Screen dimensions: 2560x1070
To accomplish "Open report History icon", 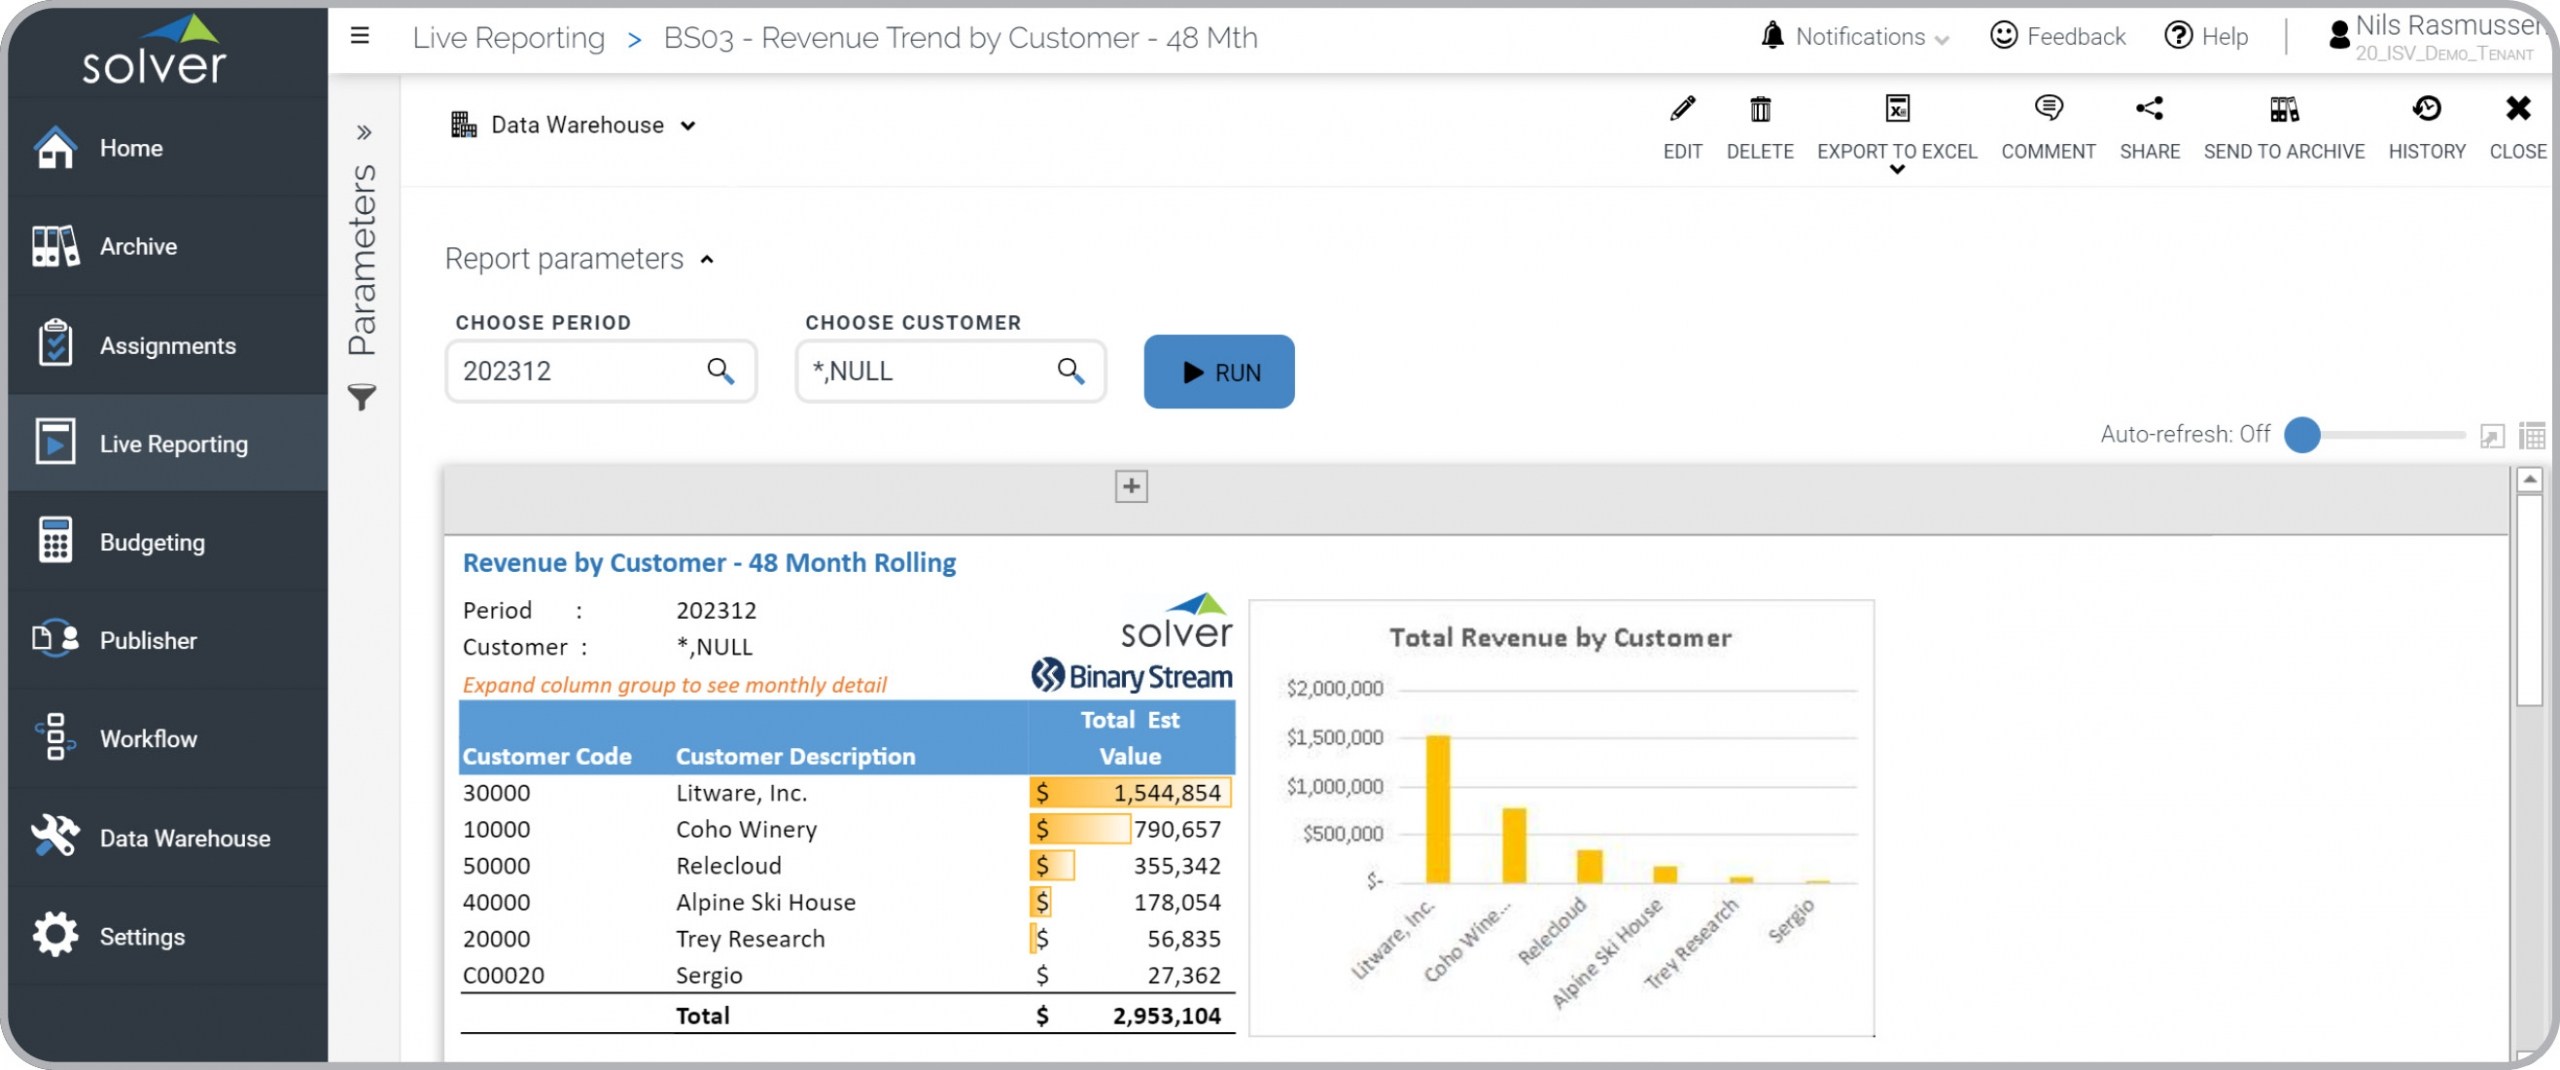I will pyautogui.click(x=2426, y=109).
